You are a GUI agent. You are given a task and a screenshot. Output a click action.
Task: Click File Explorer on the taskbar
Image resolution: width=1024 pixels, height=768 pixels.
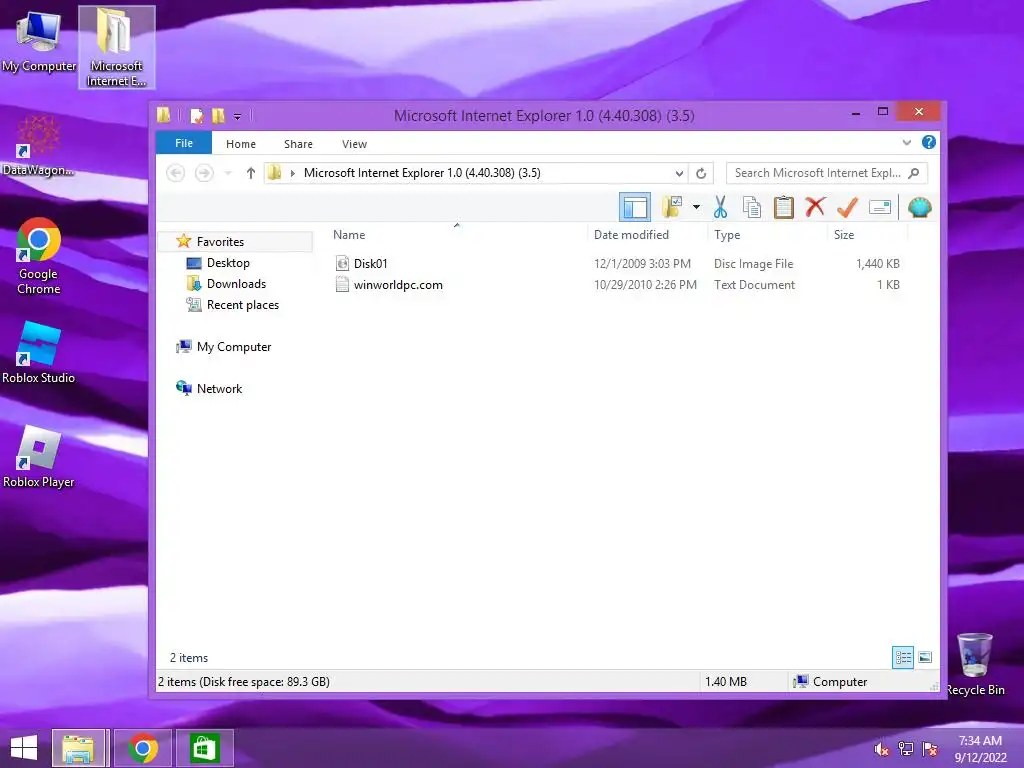tap(78, 748)
